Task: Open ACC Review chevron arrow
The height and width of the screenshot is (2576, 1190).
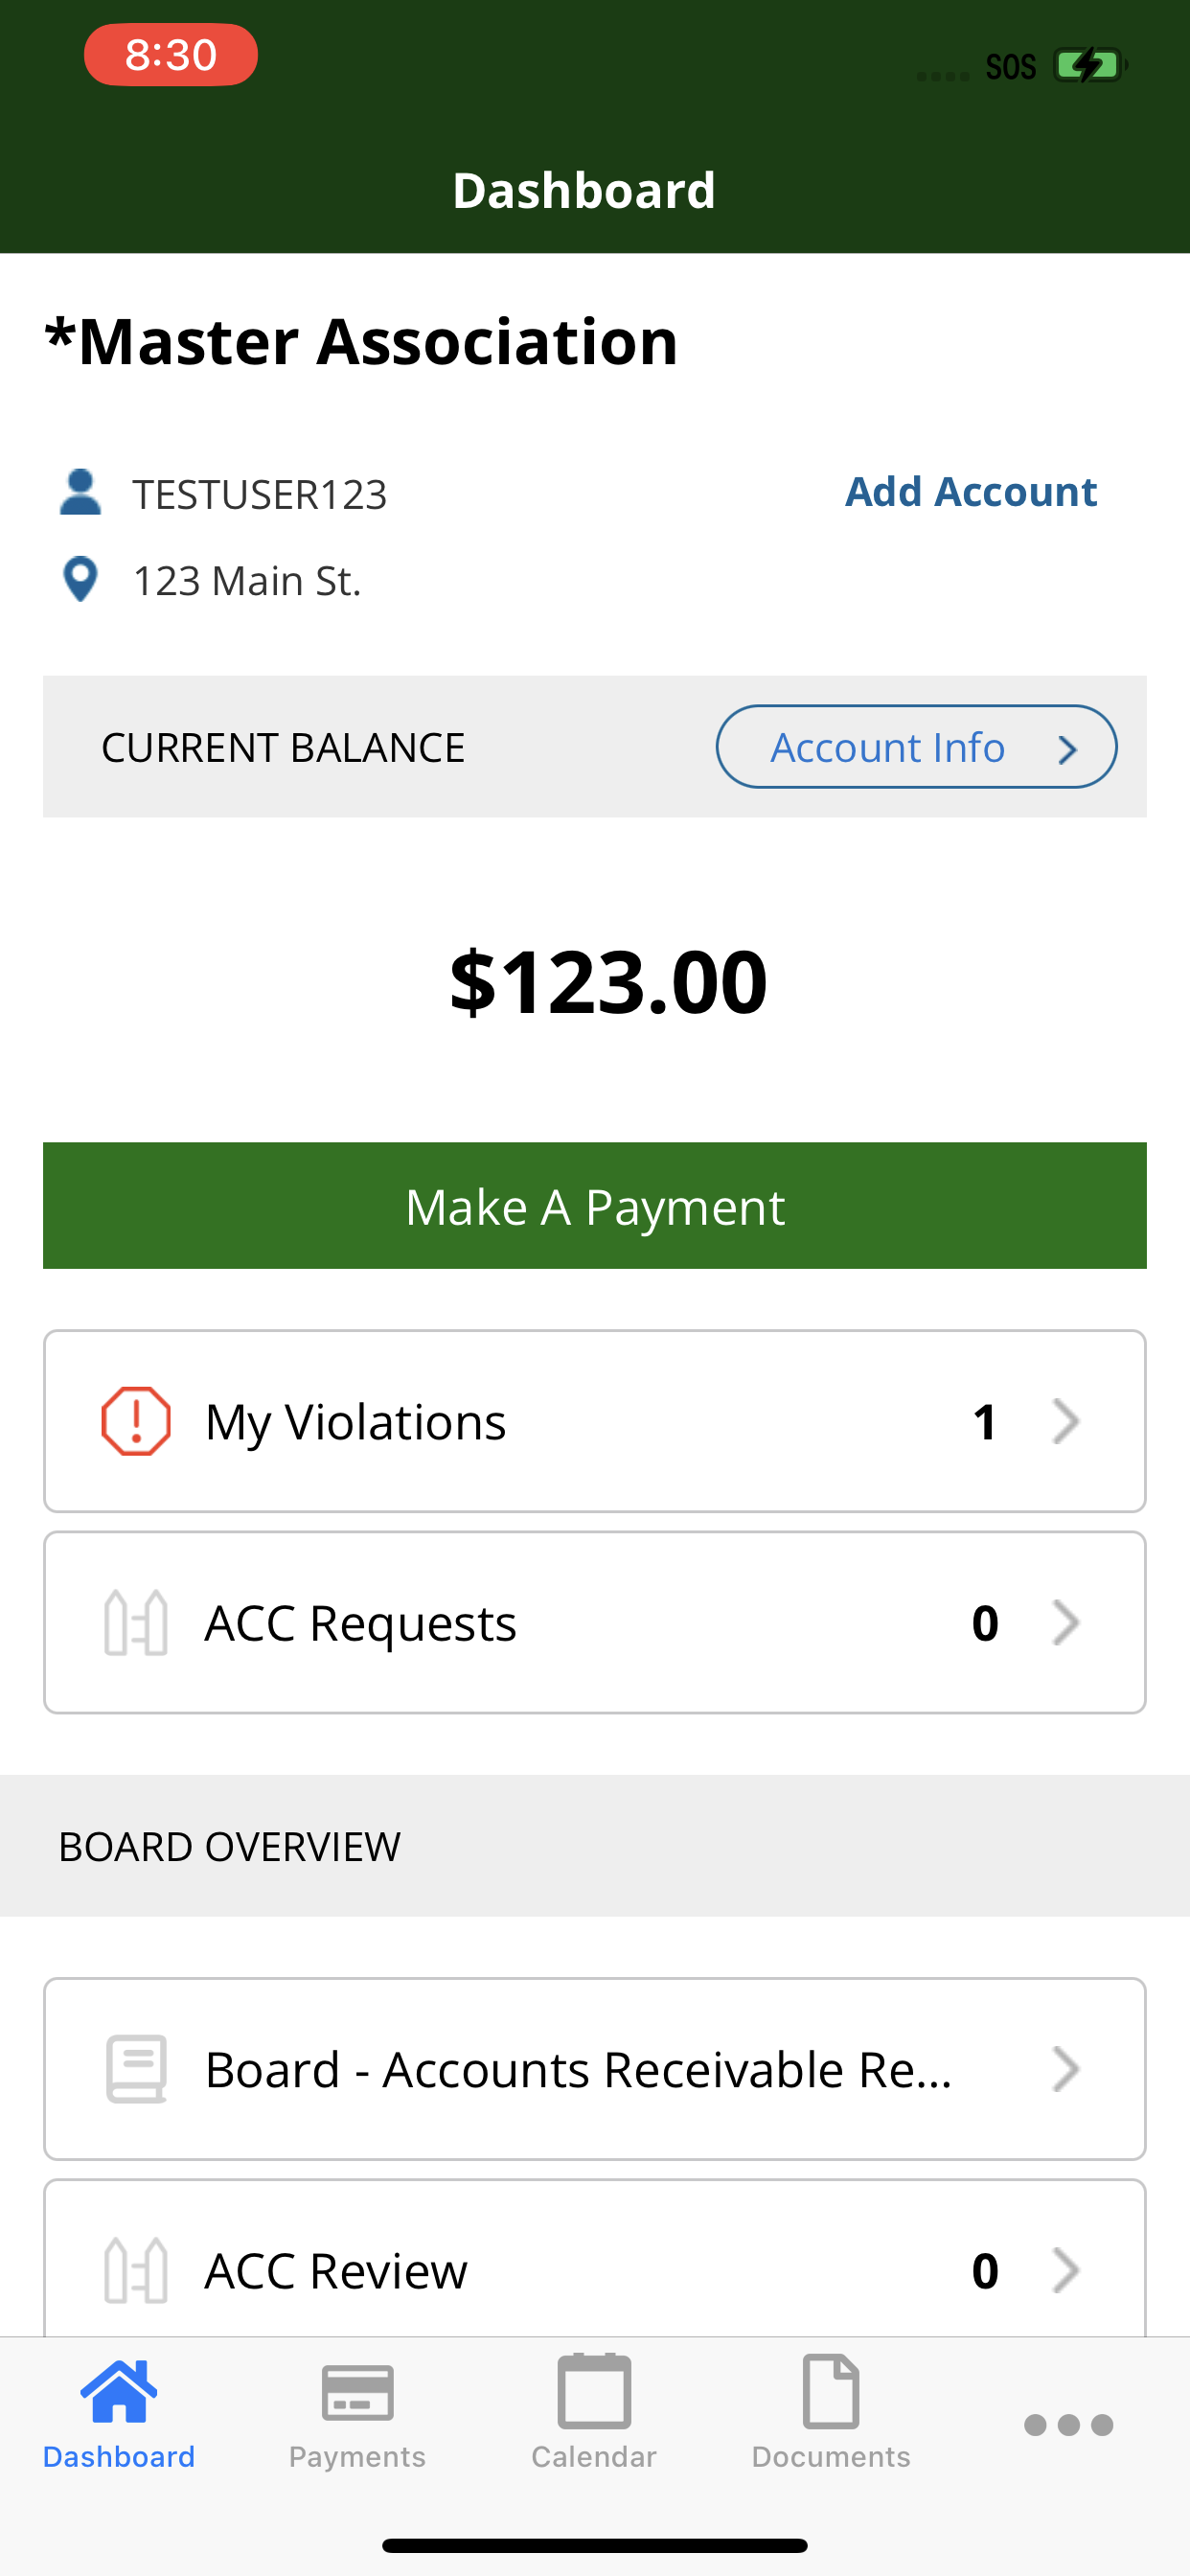Action: 1066,2270
